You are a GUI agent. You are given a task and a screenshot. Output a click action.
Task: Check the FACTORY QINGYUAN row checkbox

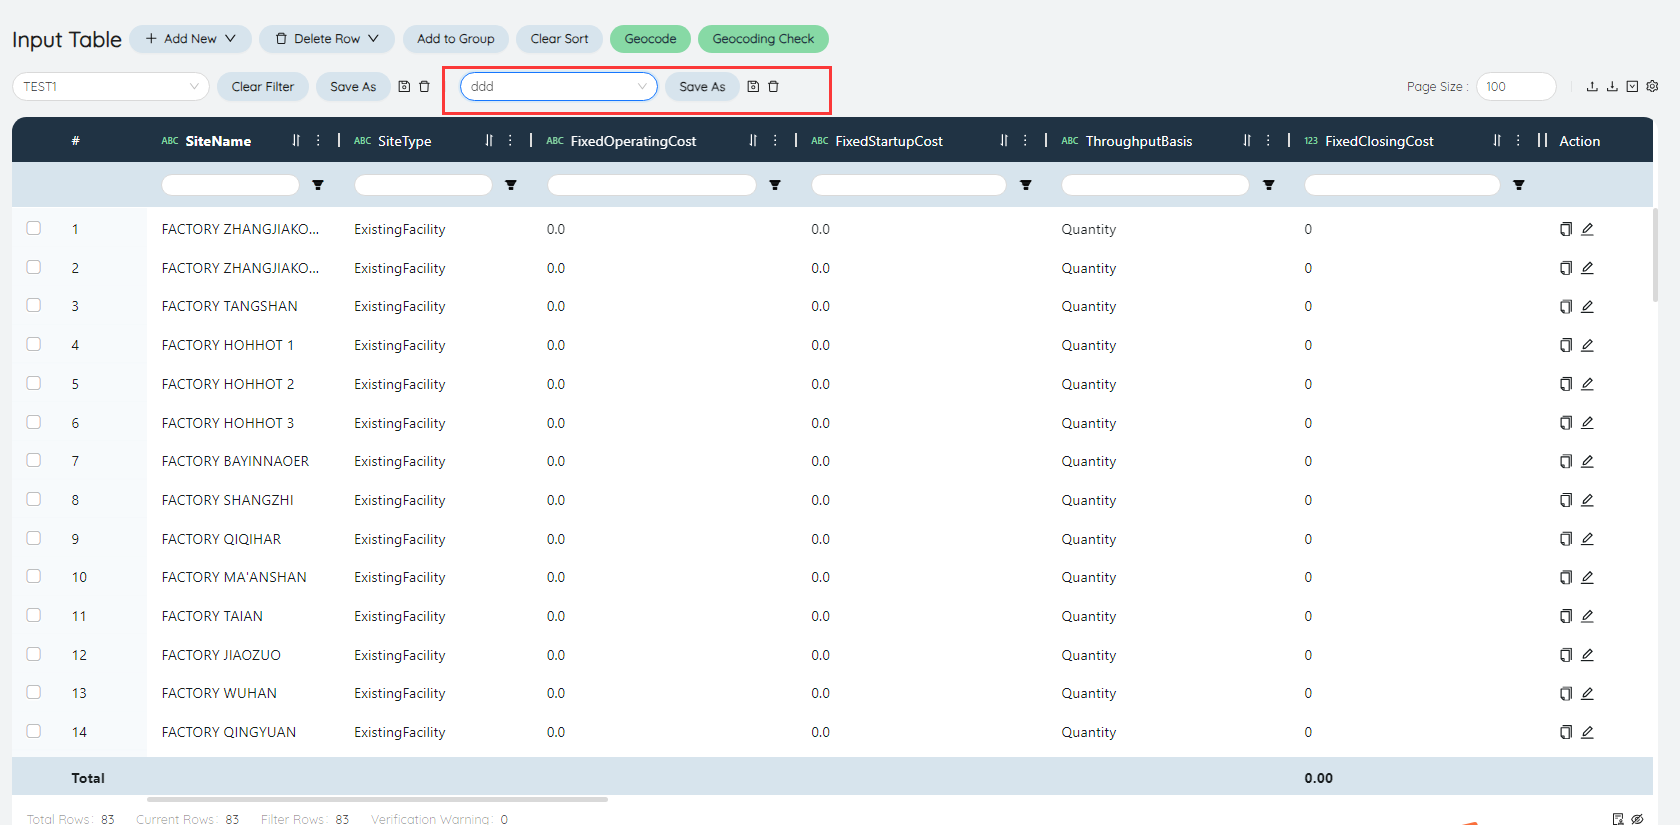pos(34,731)
